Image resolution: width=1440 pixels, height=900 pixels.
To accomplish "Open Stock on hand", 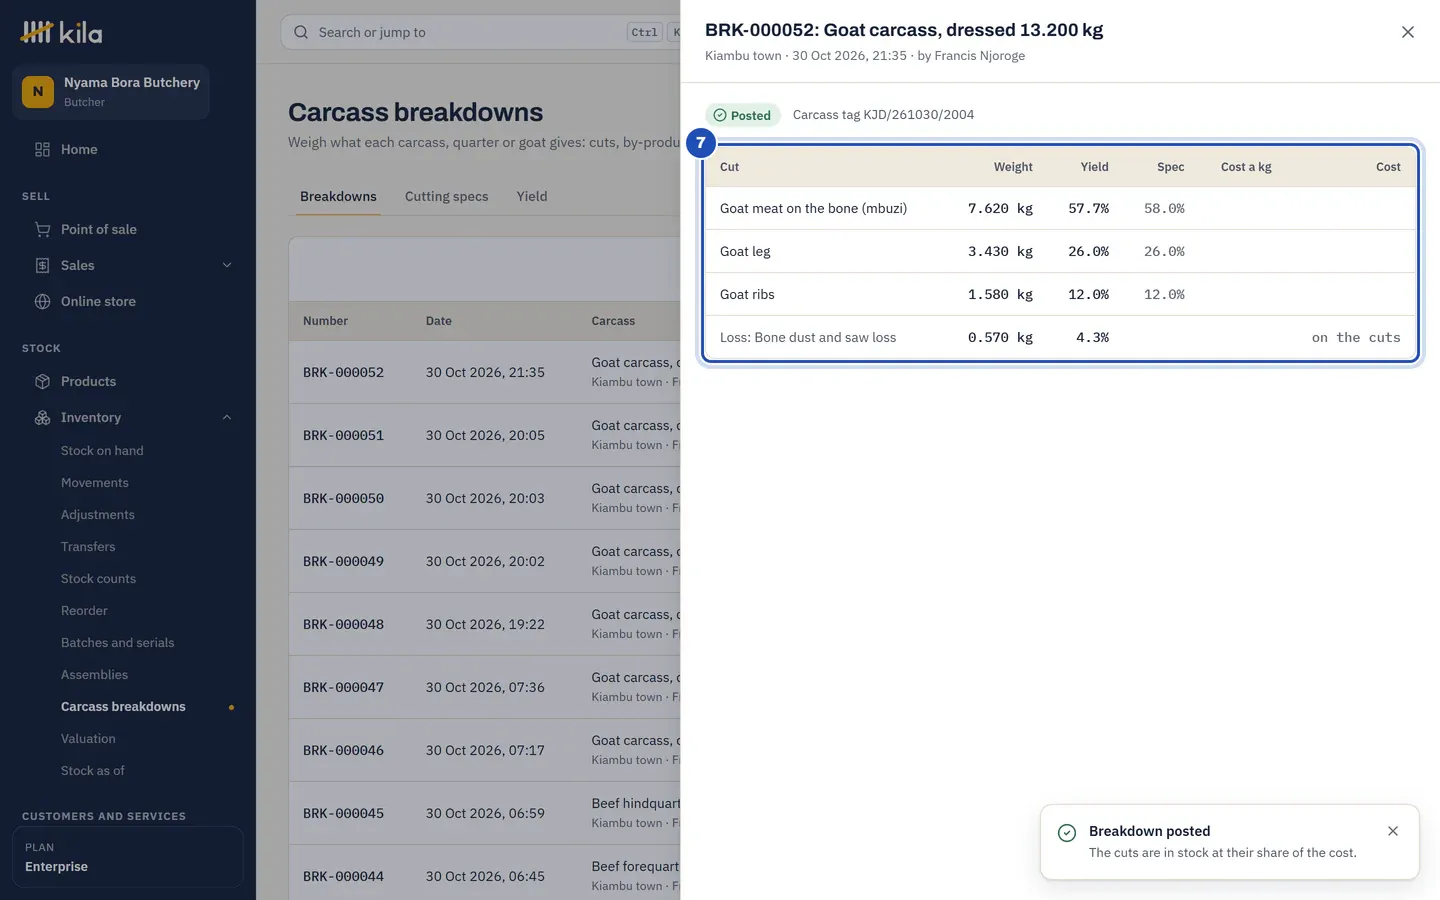I will [102, 451].
